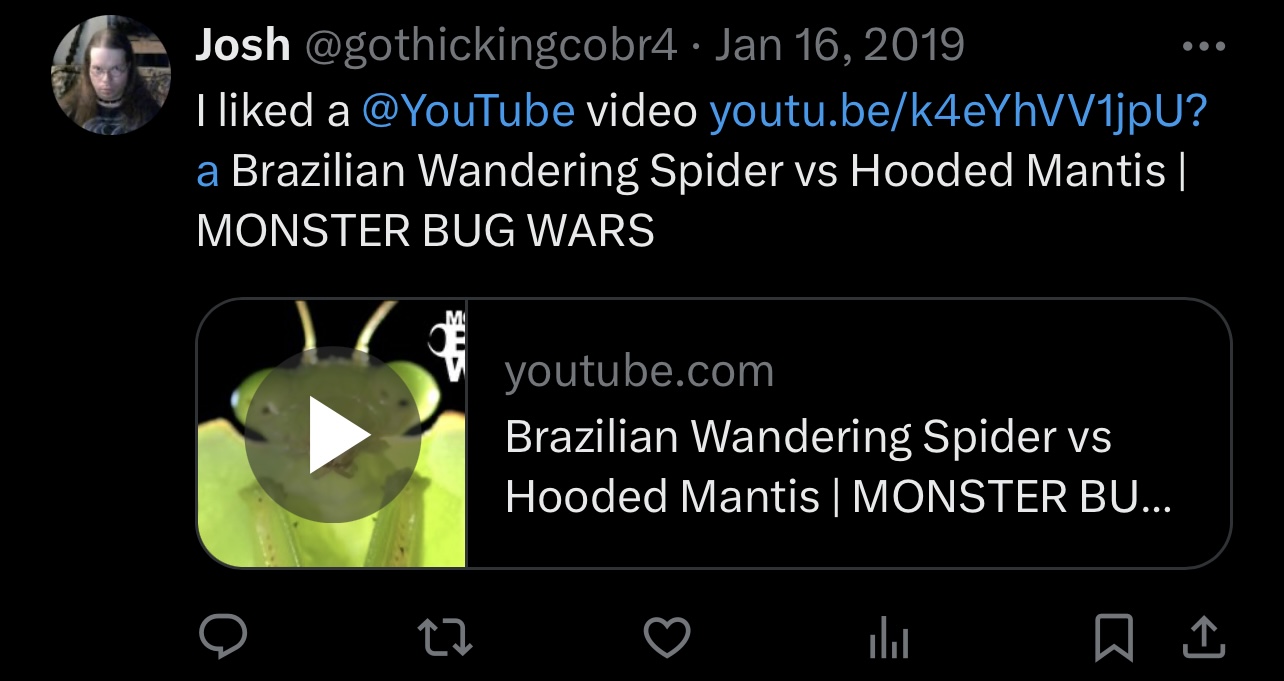Visit the @gothickingcobr4 handle
This screenshot has width=1284, height=681.
491,46
